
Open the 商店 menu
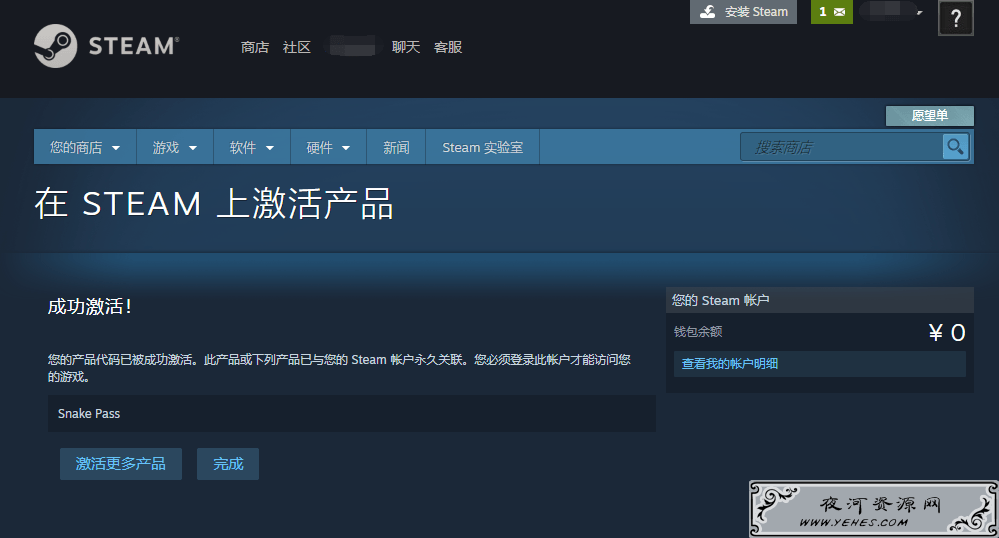(x=255, y=47)
